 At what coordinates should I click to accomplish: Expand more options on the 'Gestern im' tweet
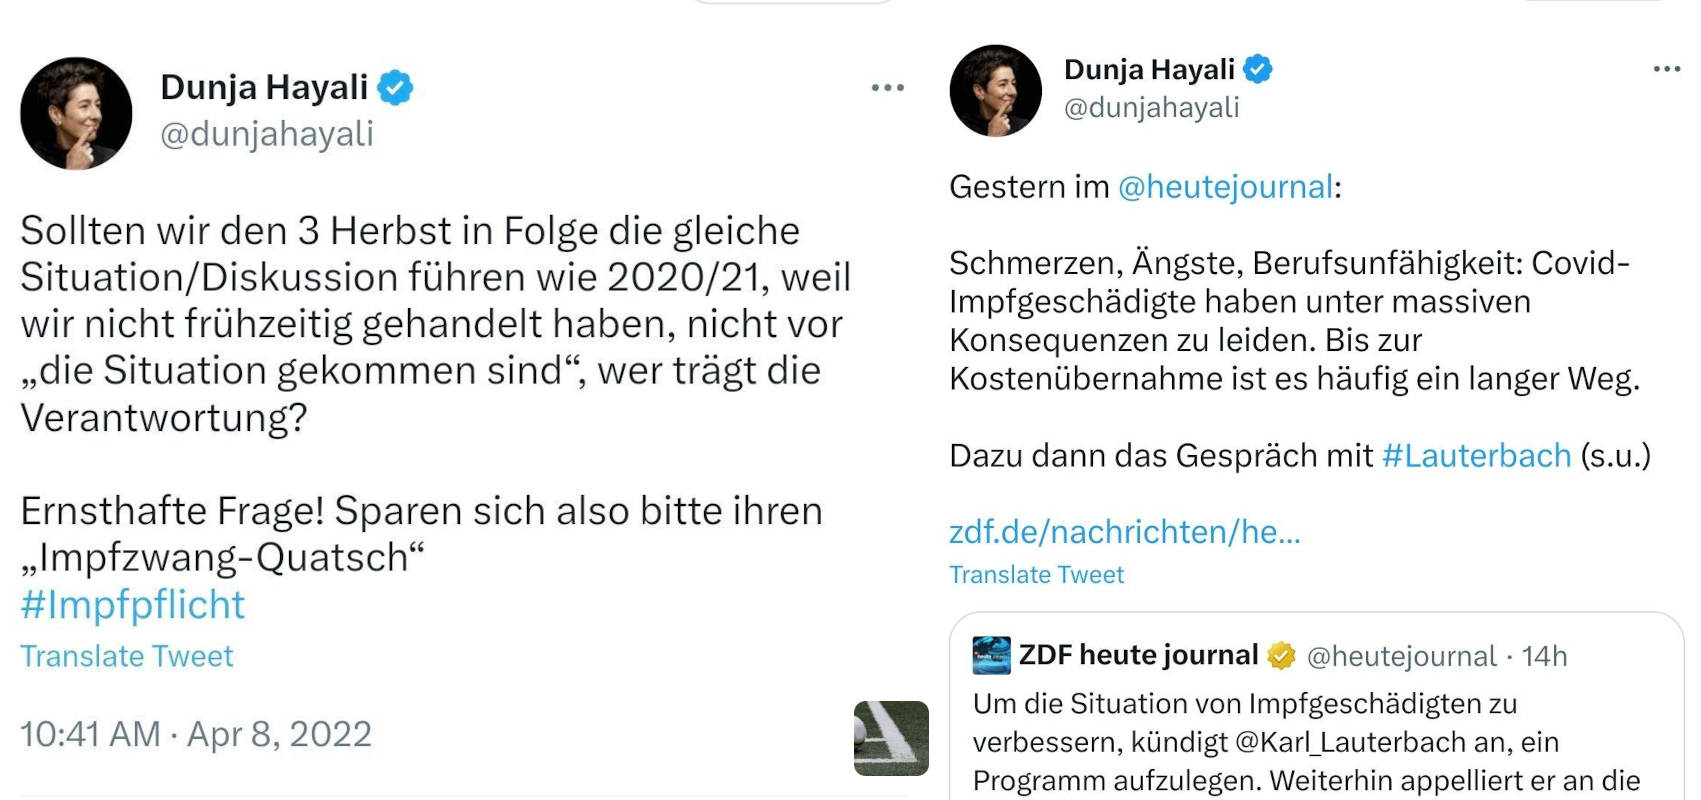pyautogui.click(x=1666, y=69)
